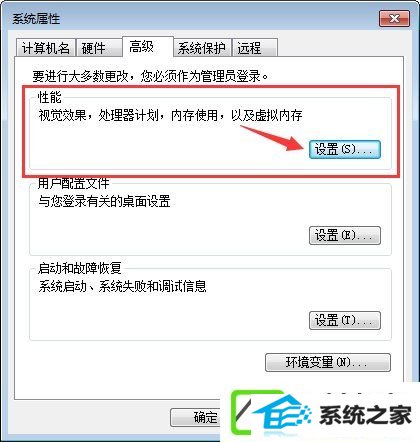Click user profile 设置(E) button

click(345, 236)
